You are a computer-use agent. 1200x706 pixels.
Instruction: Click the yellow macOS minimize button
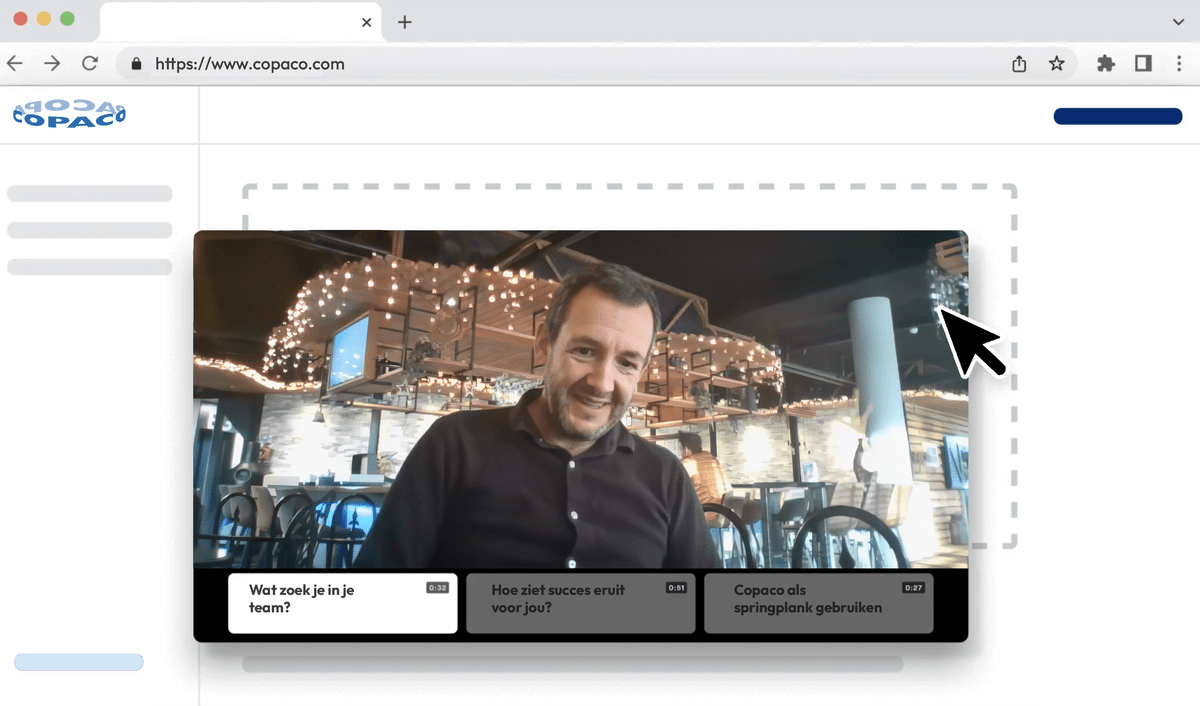pyautogui.click(x=43, y=19)
